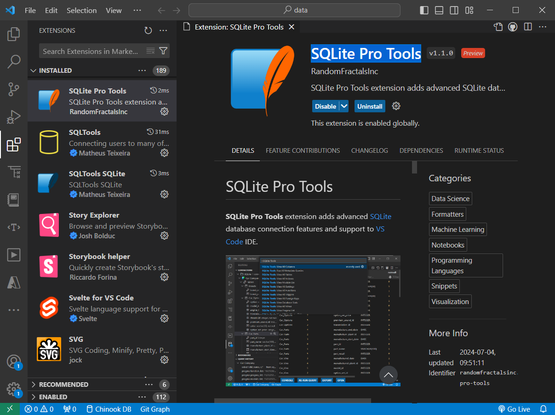Open hidden menu bar items ellipsis
Image resolution: width=555 pixels, height=415 pixels.
137,10
